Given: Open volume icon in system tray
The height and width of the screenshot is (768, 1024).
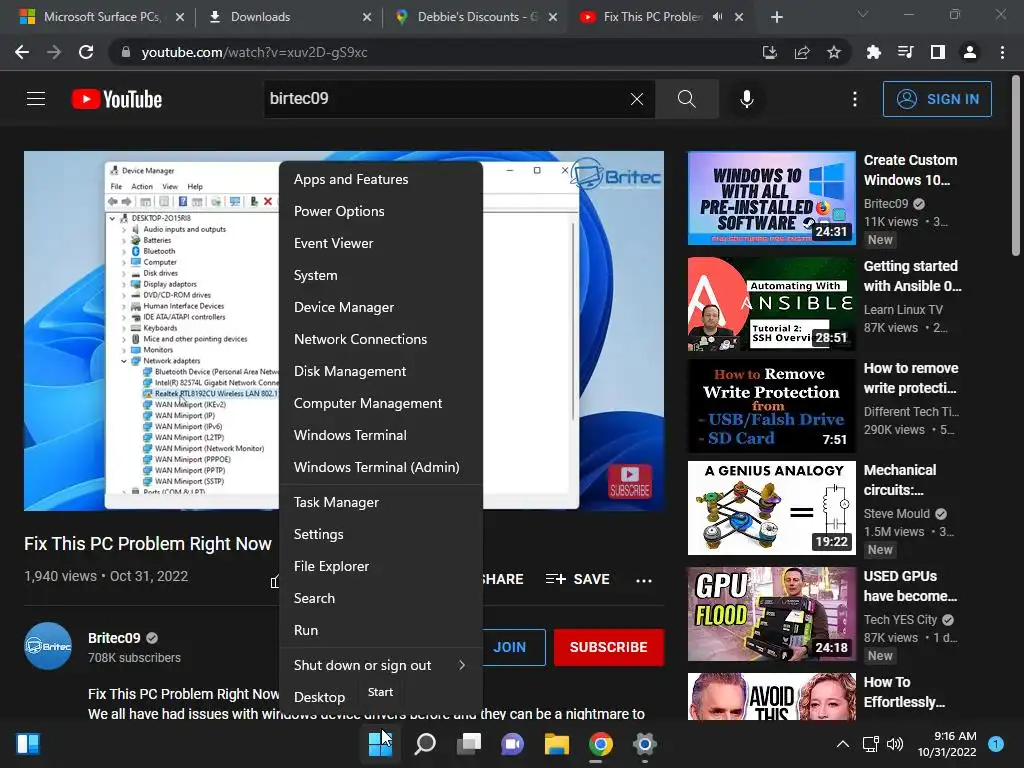Looking at the screenshot, I should [895, 744].
